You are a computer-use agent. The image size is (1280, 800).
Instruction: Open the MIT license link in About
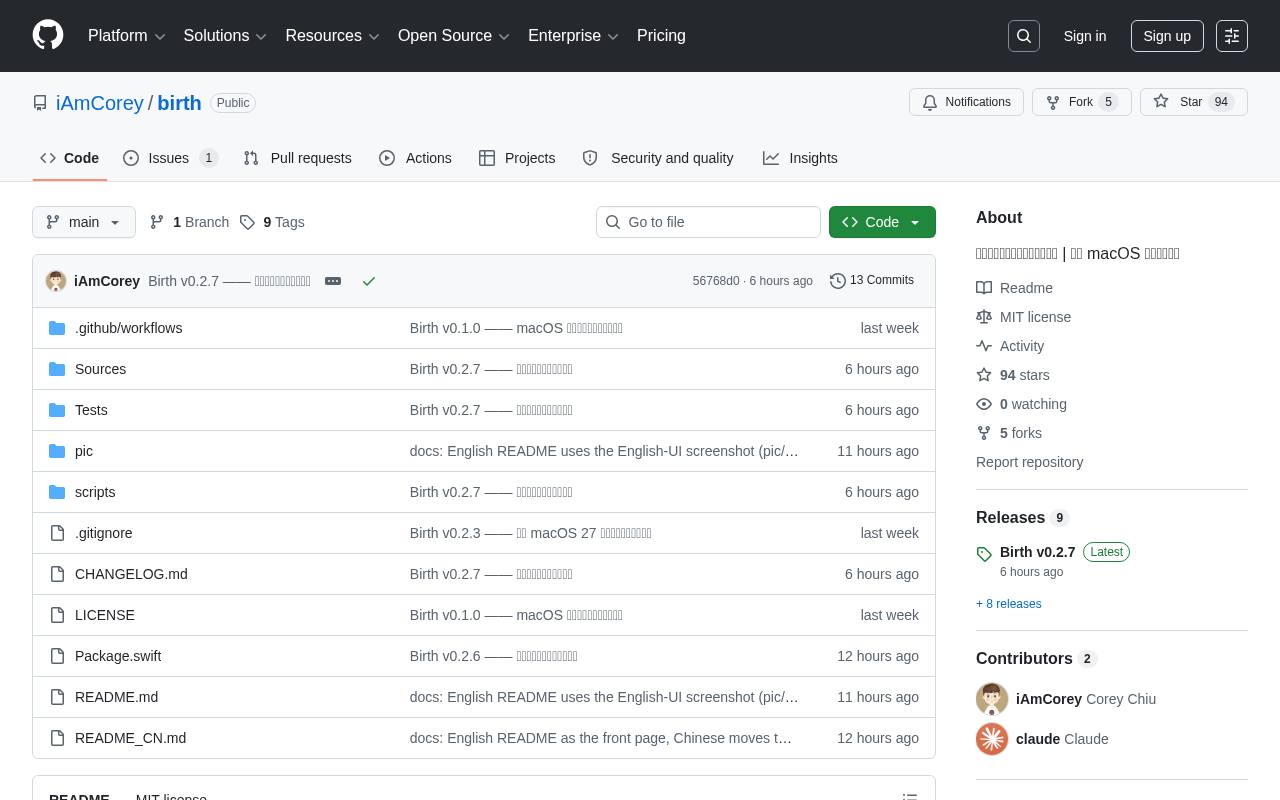click(x=1023, y=317)
